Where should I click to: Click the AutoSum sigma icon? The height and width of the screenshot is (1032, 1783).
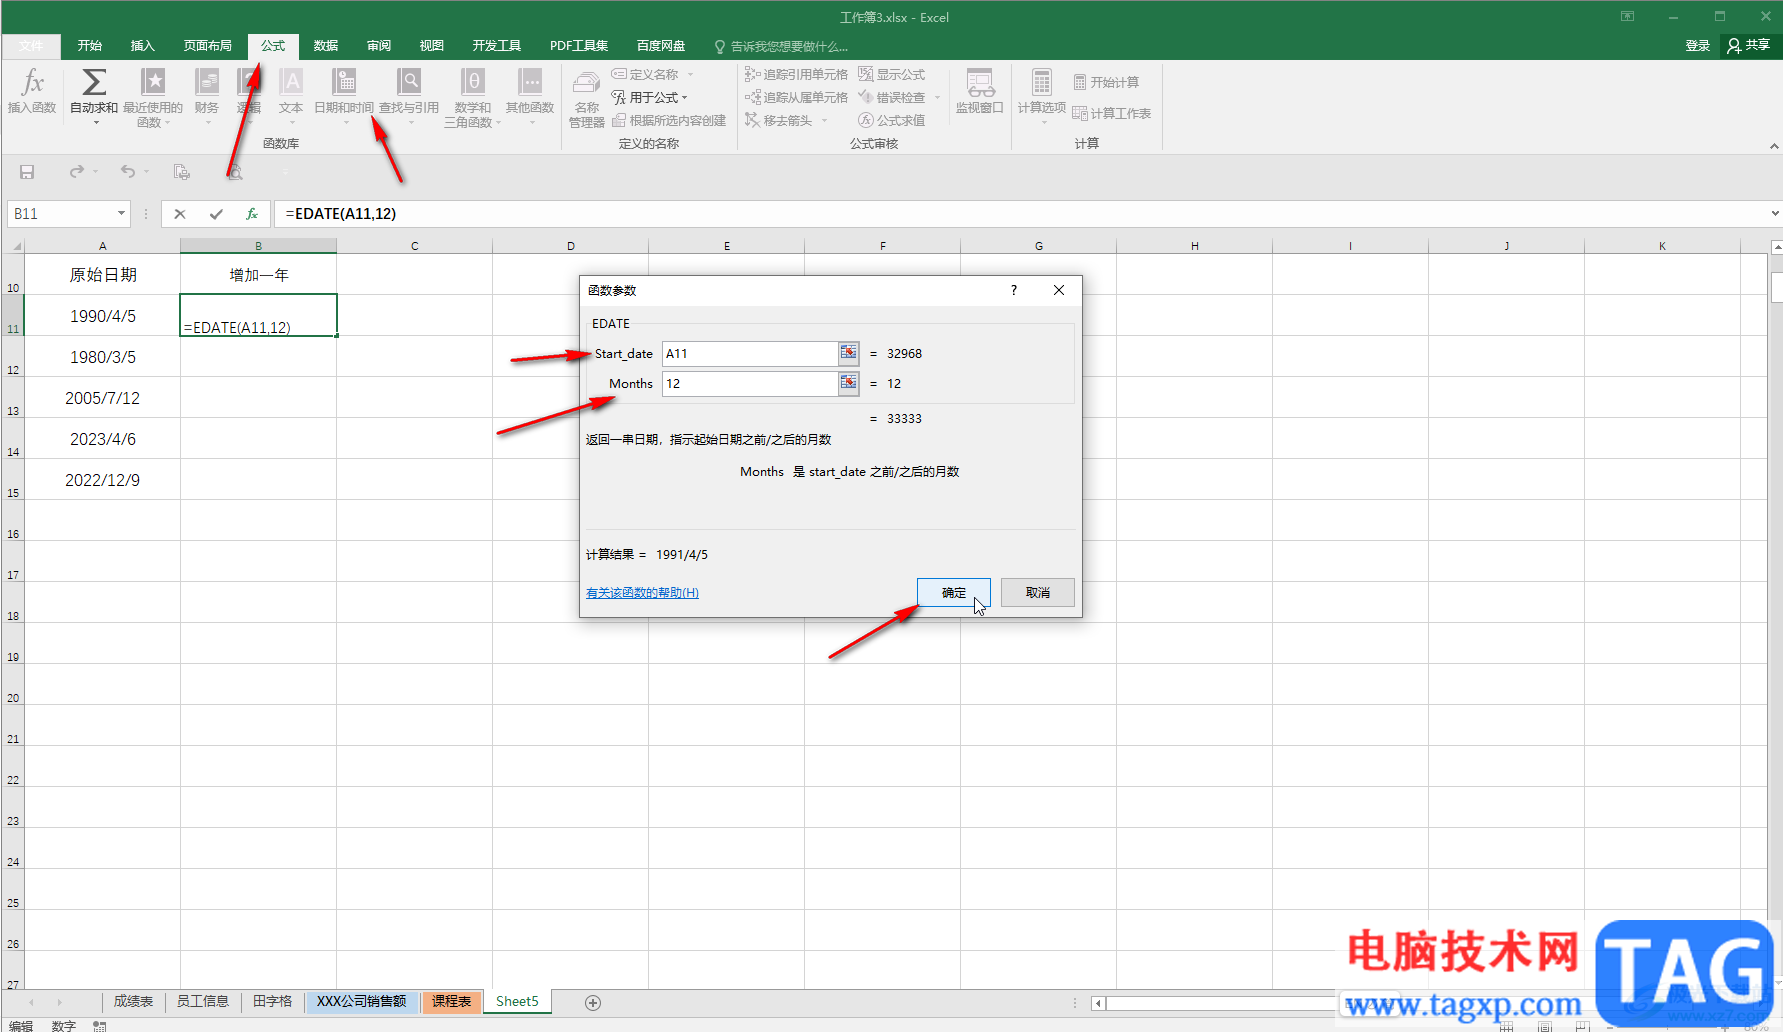pyautogui.click(x=94, y=82)
